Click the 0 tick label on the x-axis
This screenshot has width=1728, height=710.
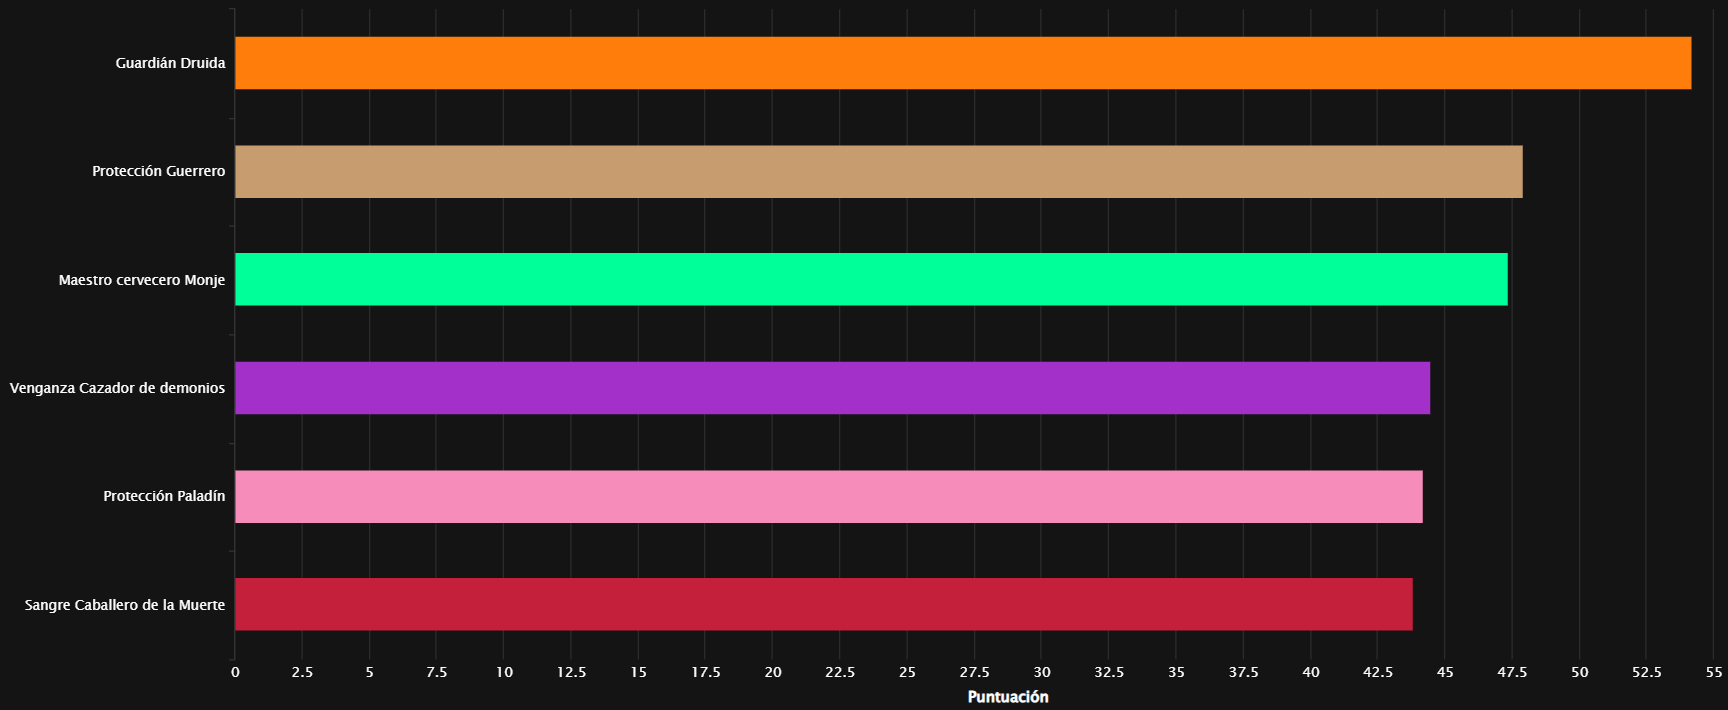[x=235, y=672]
